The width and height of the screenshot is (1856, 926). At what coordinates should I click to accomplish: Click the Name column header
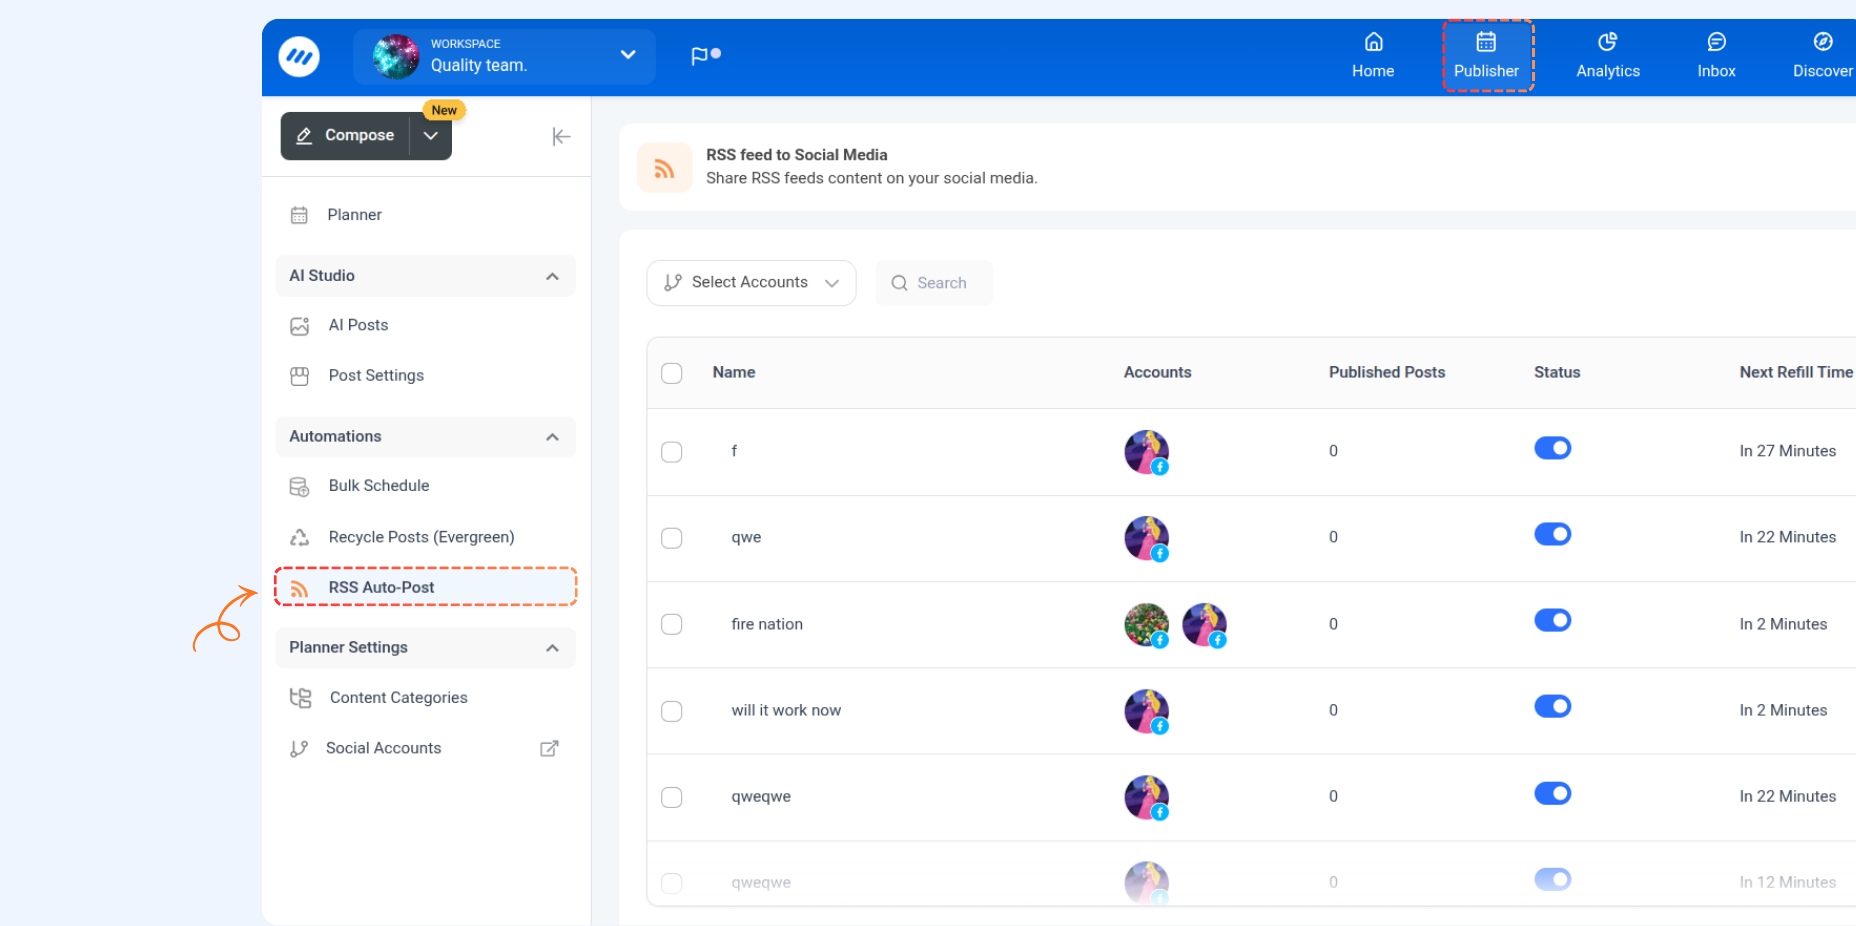(734, 372)
